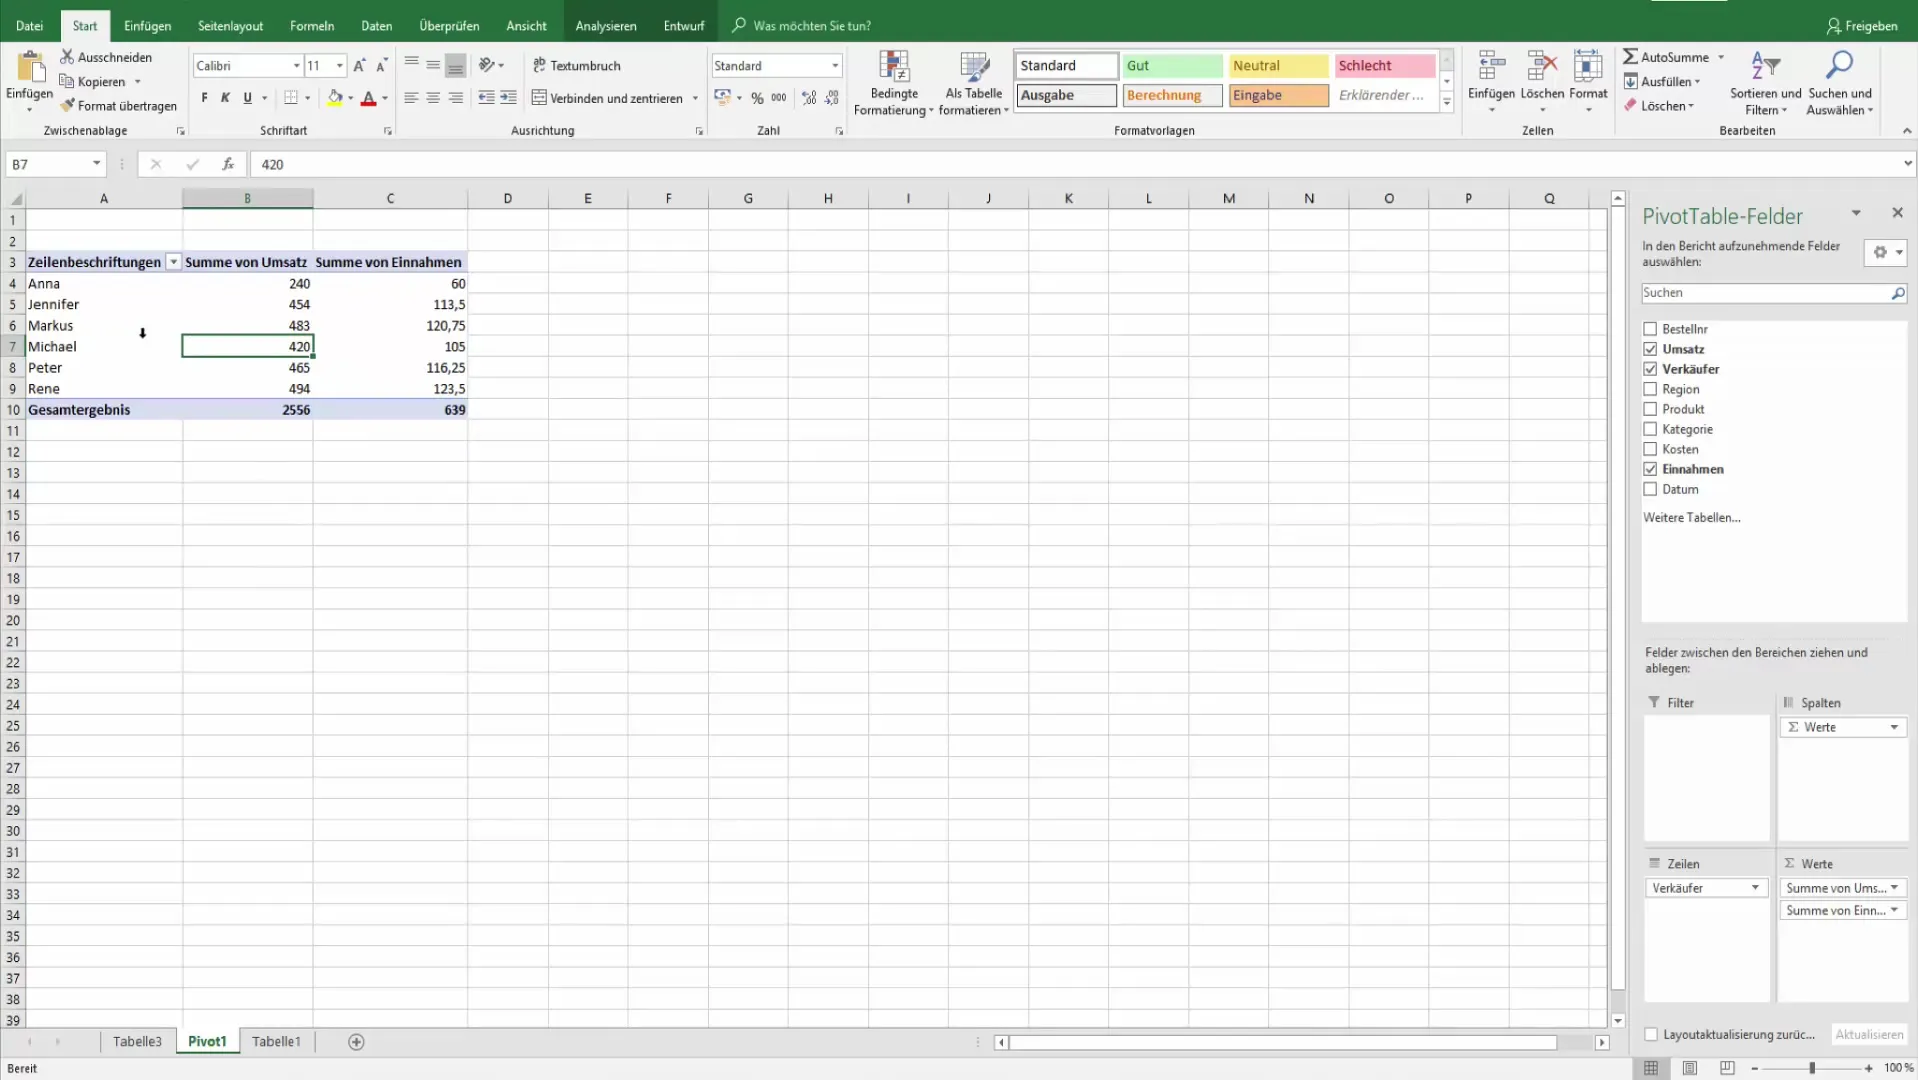Decrease font size icon

[x=381, y=66]
